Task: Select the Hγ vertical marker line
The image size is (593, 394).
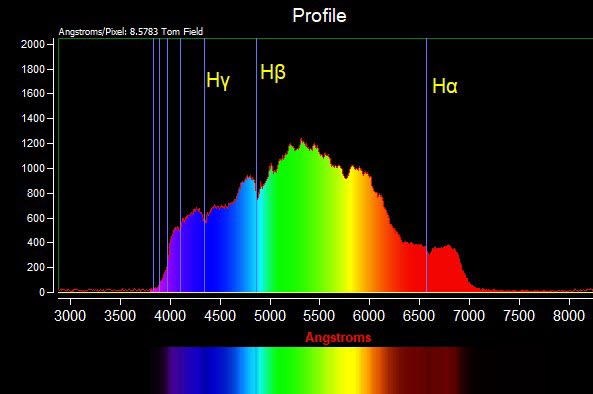Action: pyautogui.click(x=205, y=165)
